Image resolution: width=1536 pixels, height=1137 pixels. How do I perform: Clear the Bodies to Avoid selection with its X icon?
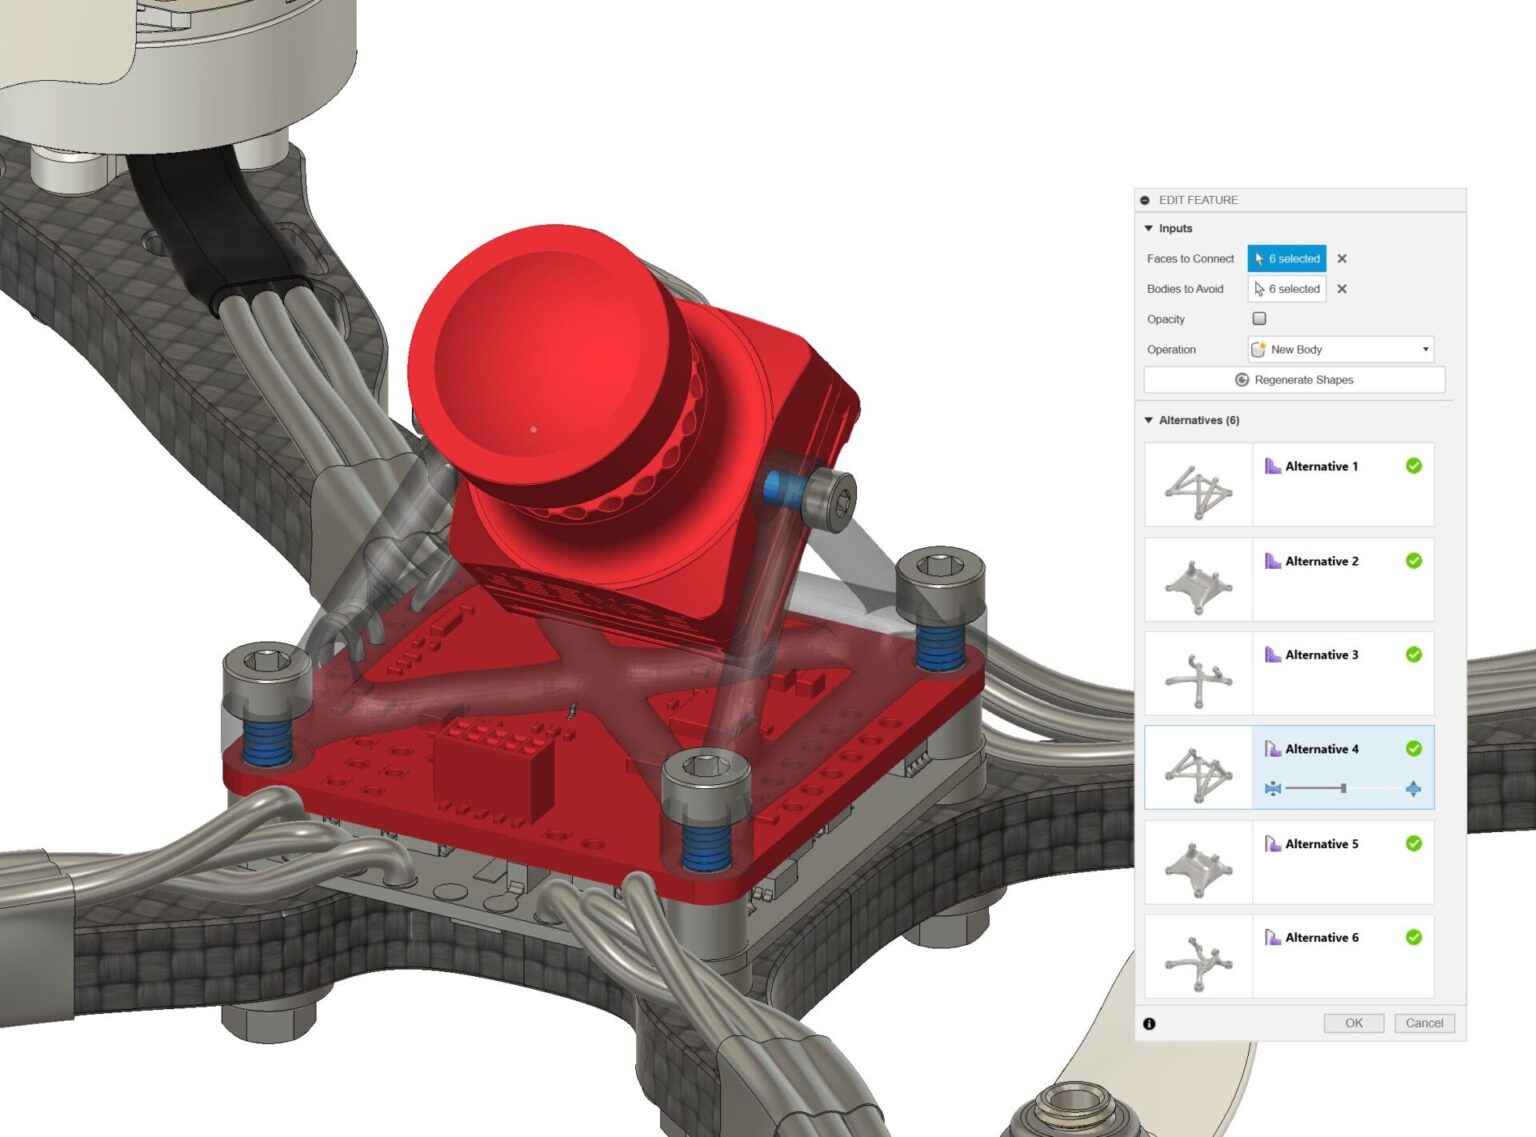[1342, 289]
